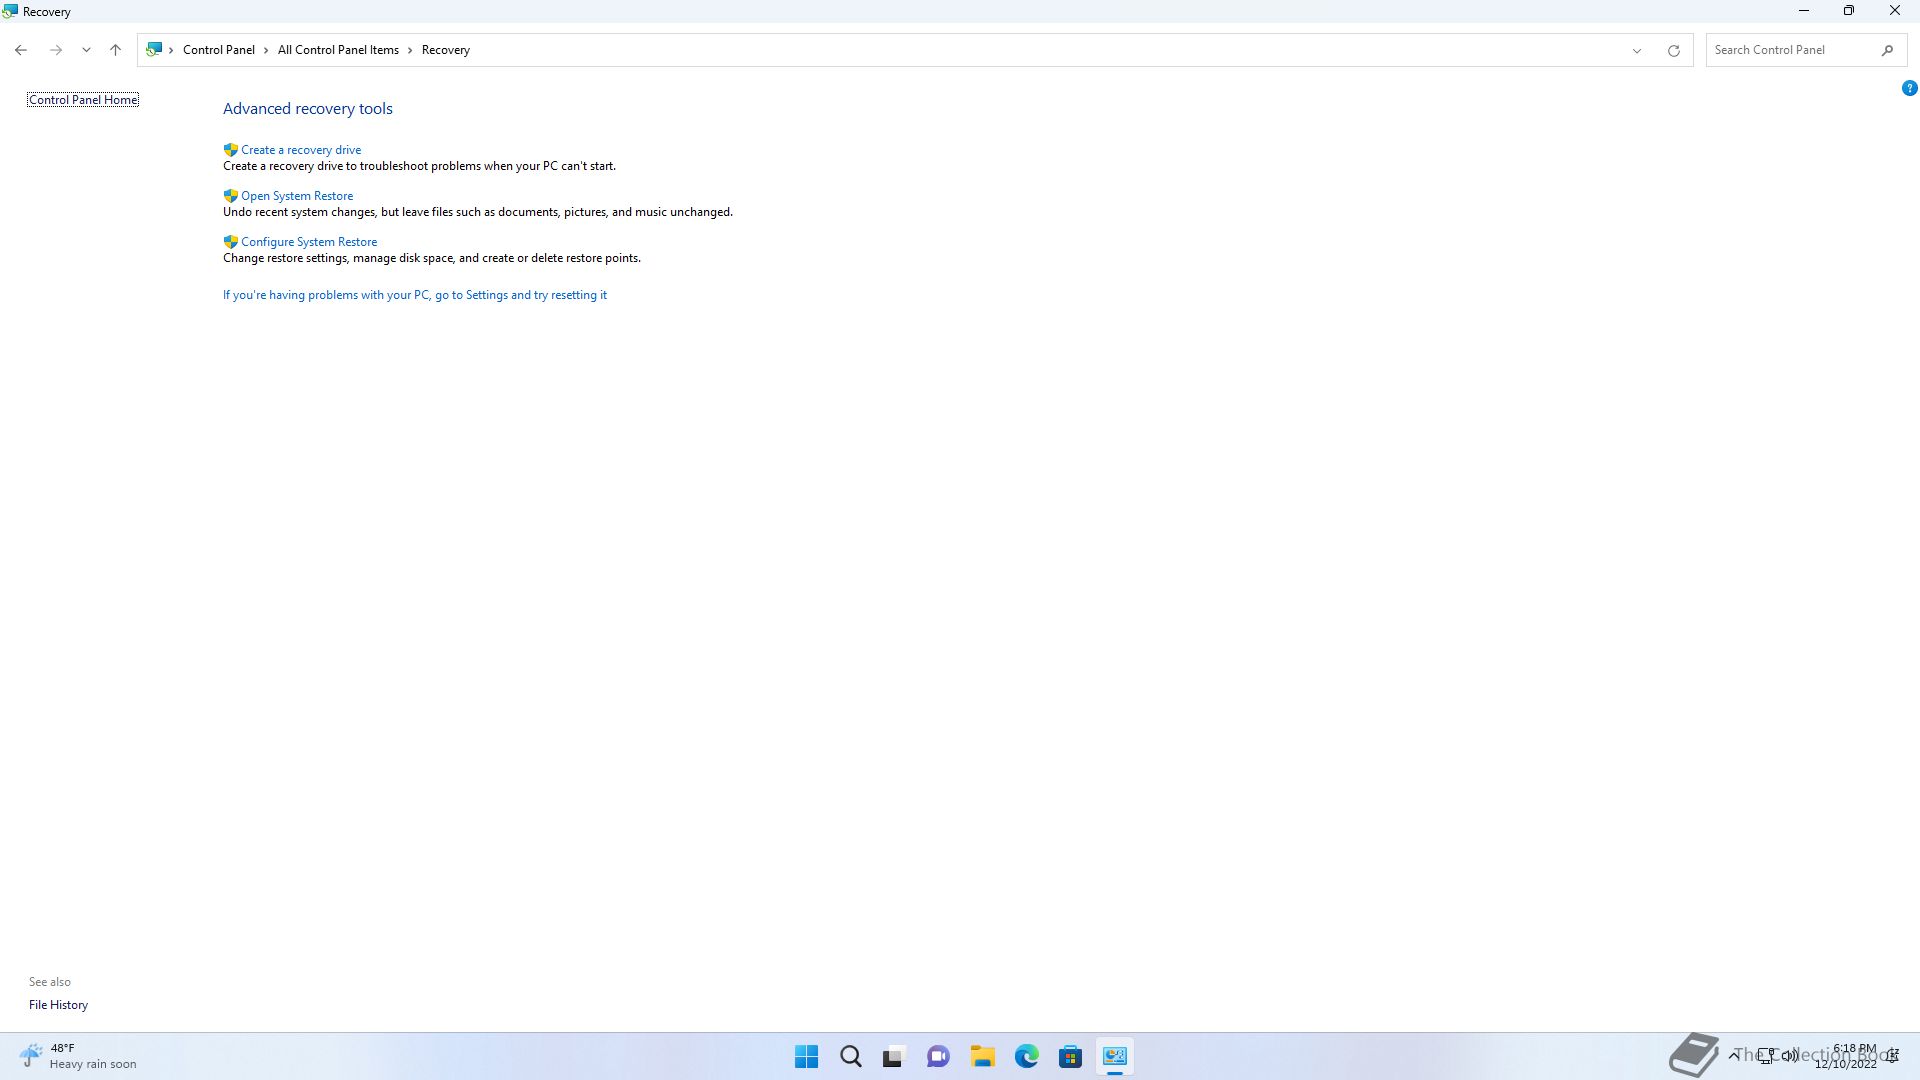
Task: Expand address bar previous locations dropdown
Action: click(1637, 50)
